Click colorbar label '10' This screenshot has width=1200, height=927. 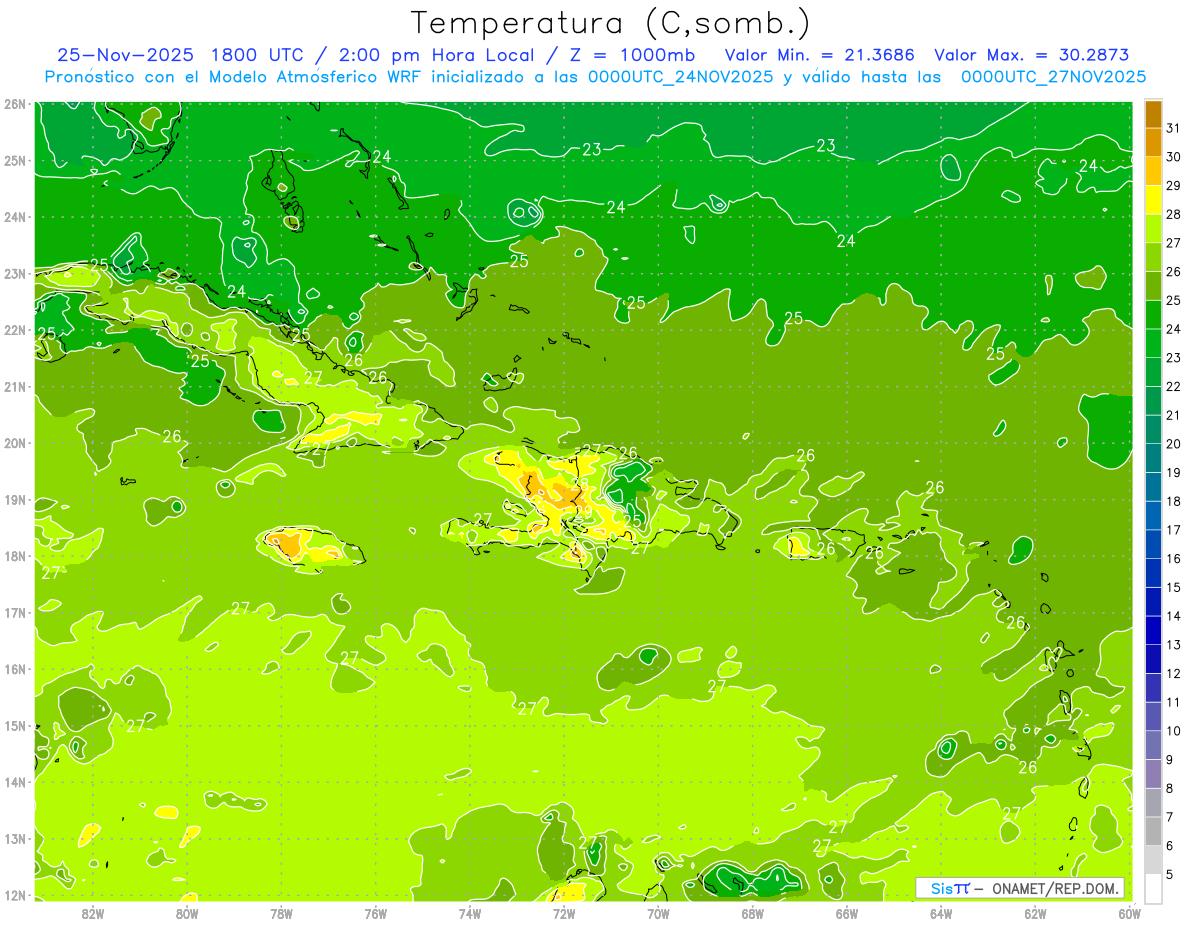pos(1173,730)
